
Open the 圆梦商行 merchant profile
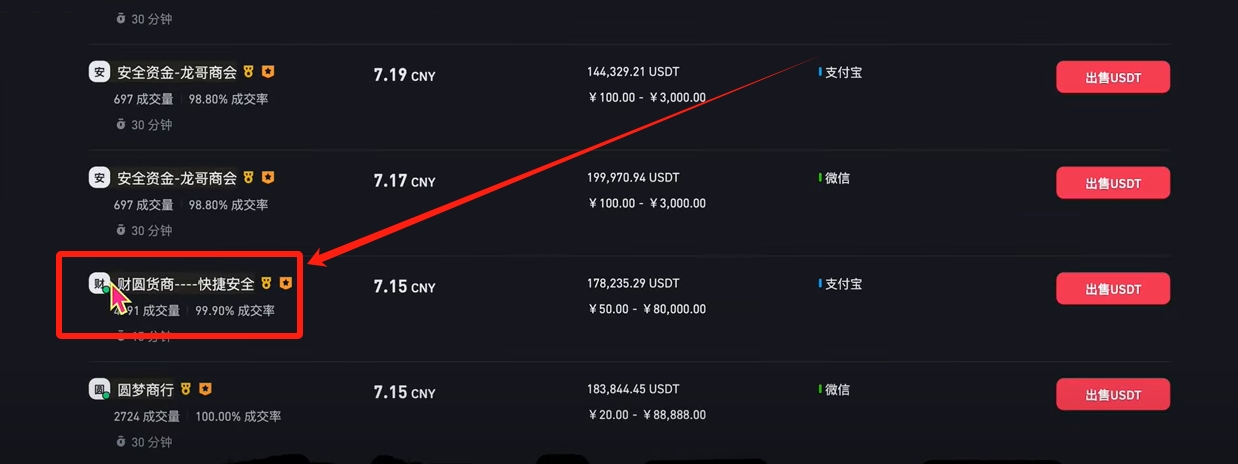(x=146, y=389)
